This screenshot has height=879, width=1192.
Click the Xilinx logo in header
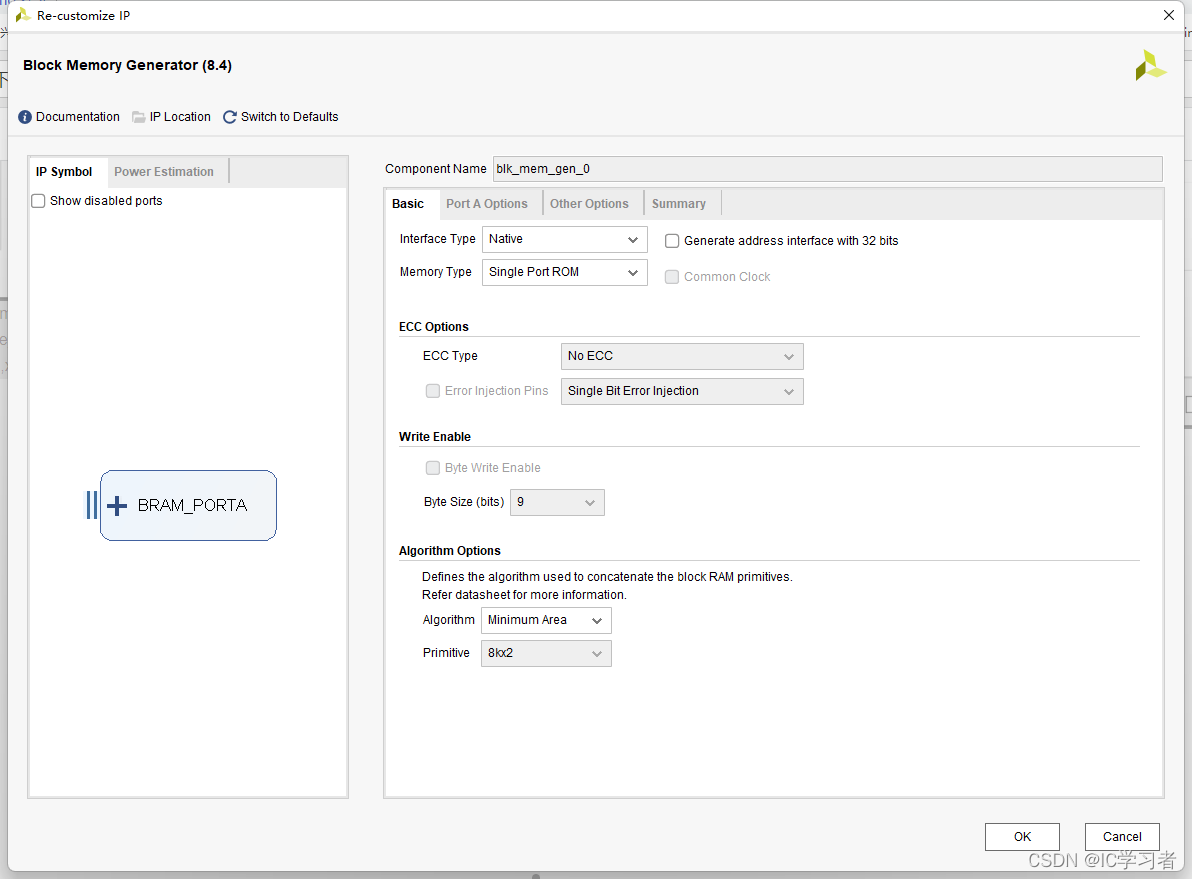click(1150, 65)
